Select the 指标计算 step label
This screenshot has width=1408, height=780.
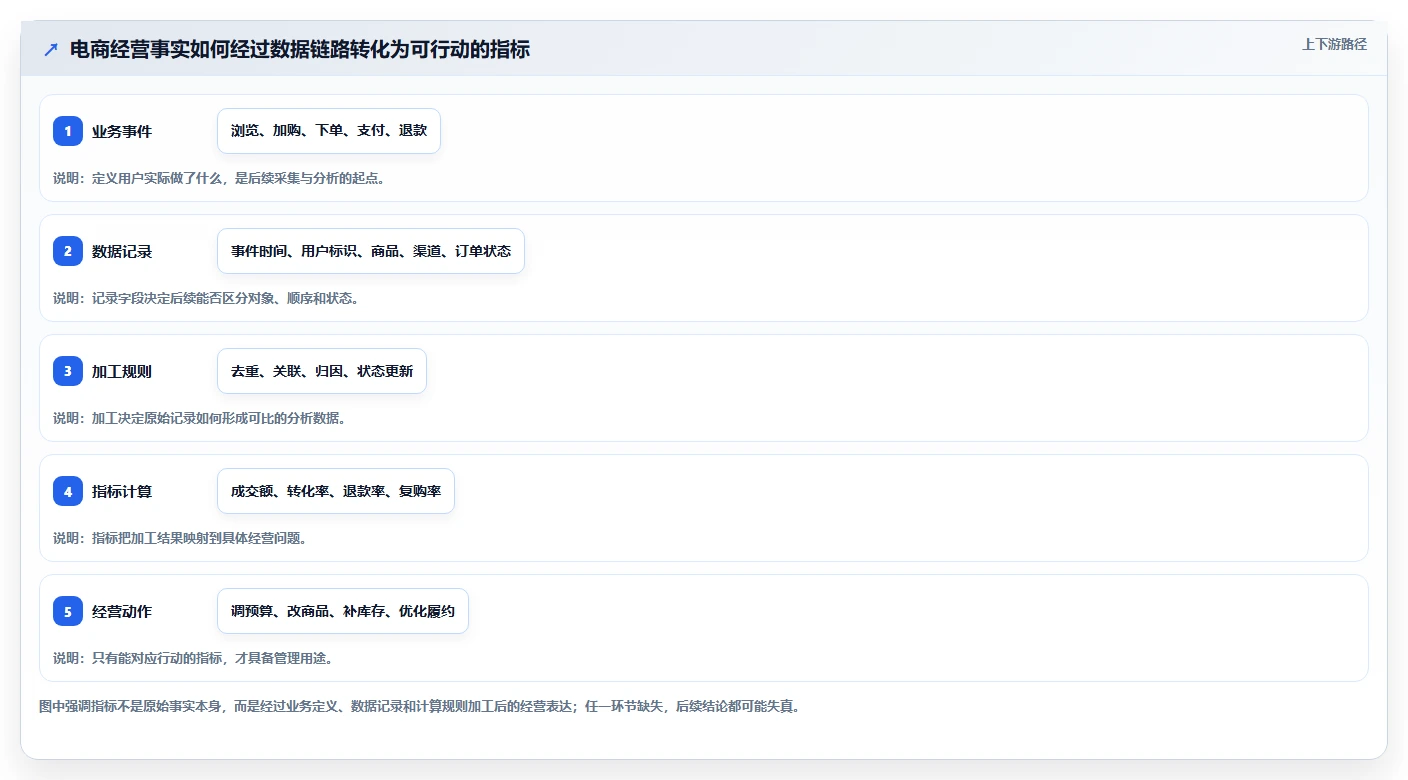pos(122,491)
